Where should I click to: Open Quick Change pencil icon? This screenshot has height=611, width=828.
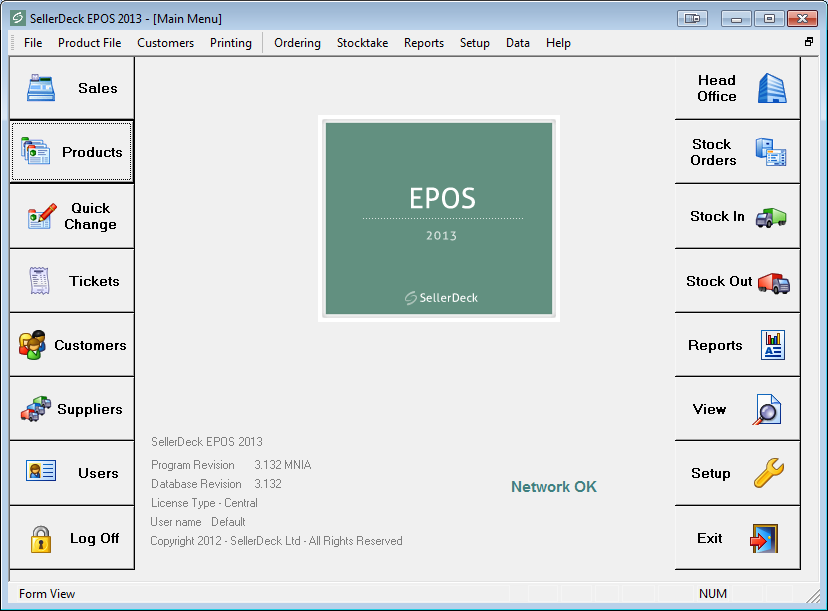click(x=41, y=216)
